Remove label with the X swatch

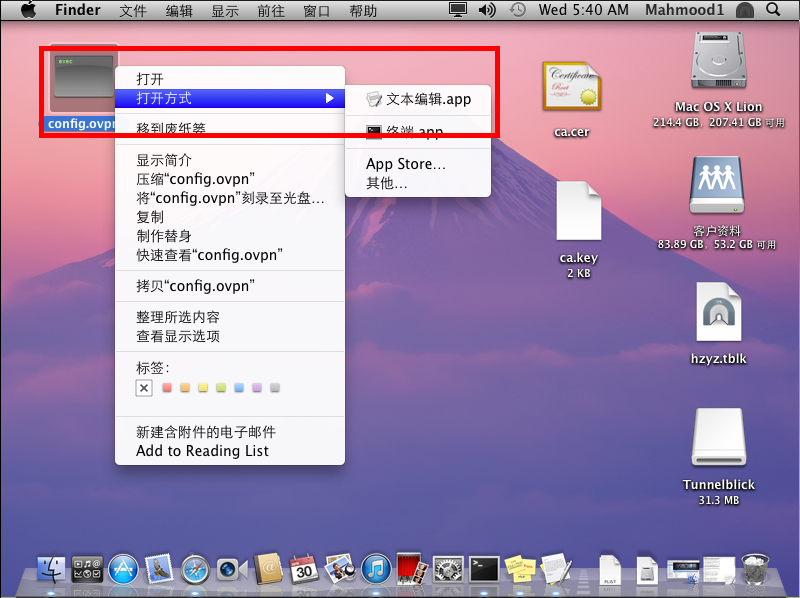[144, 388]
